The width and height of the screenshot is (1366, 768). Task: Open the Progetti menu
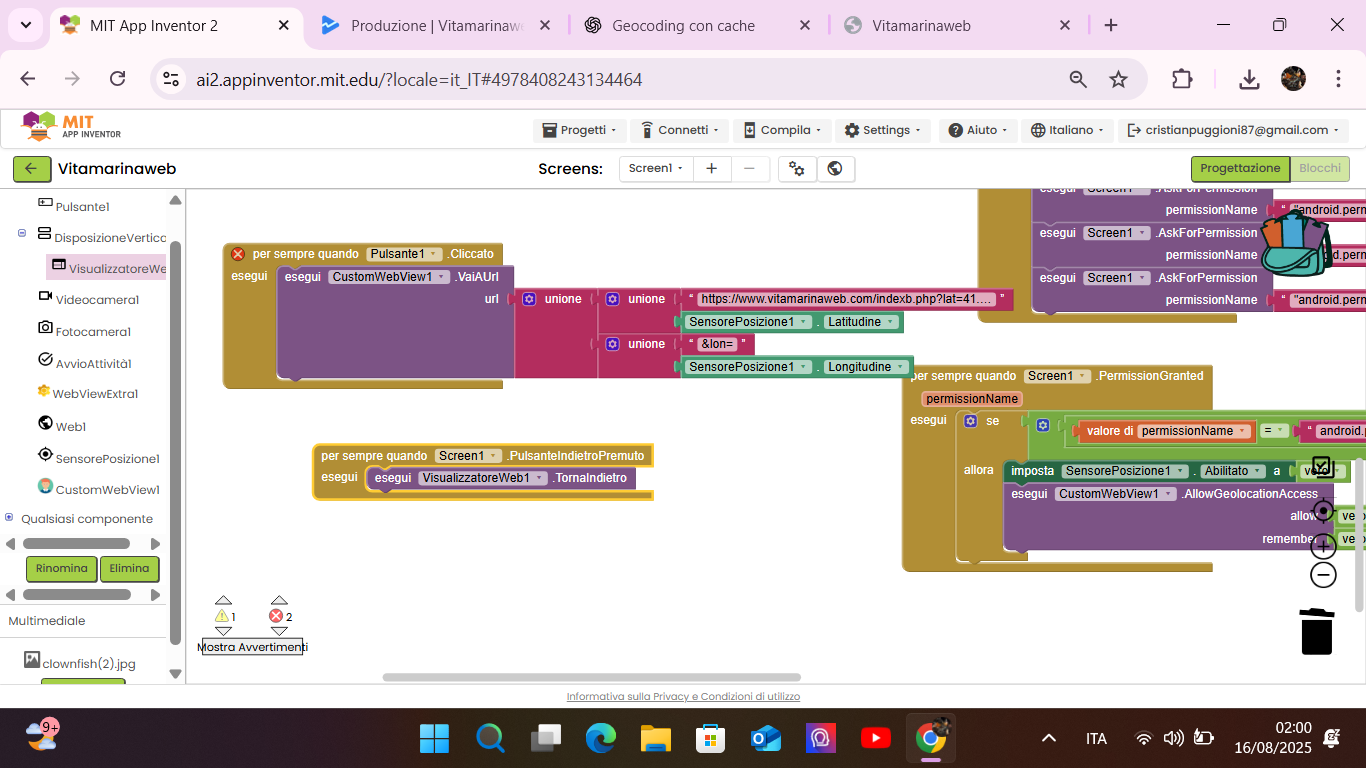point(580,130)
